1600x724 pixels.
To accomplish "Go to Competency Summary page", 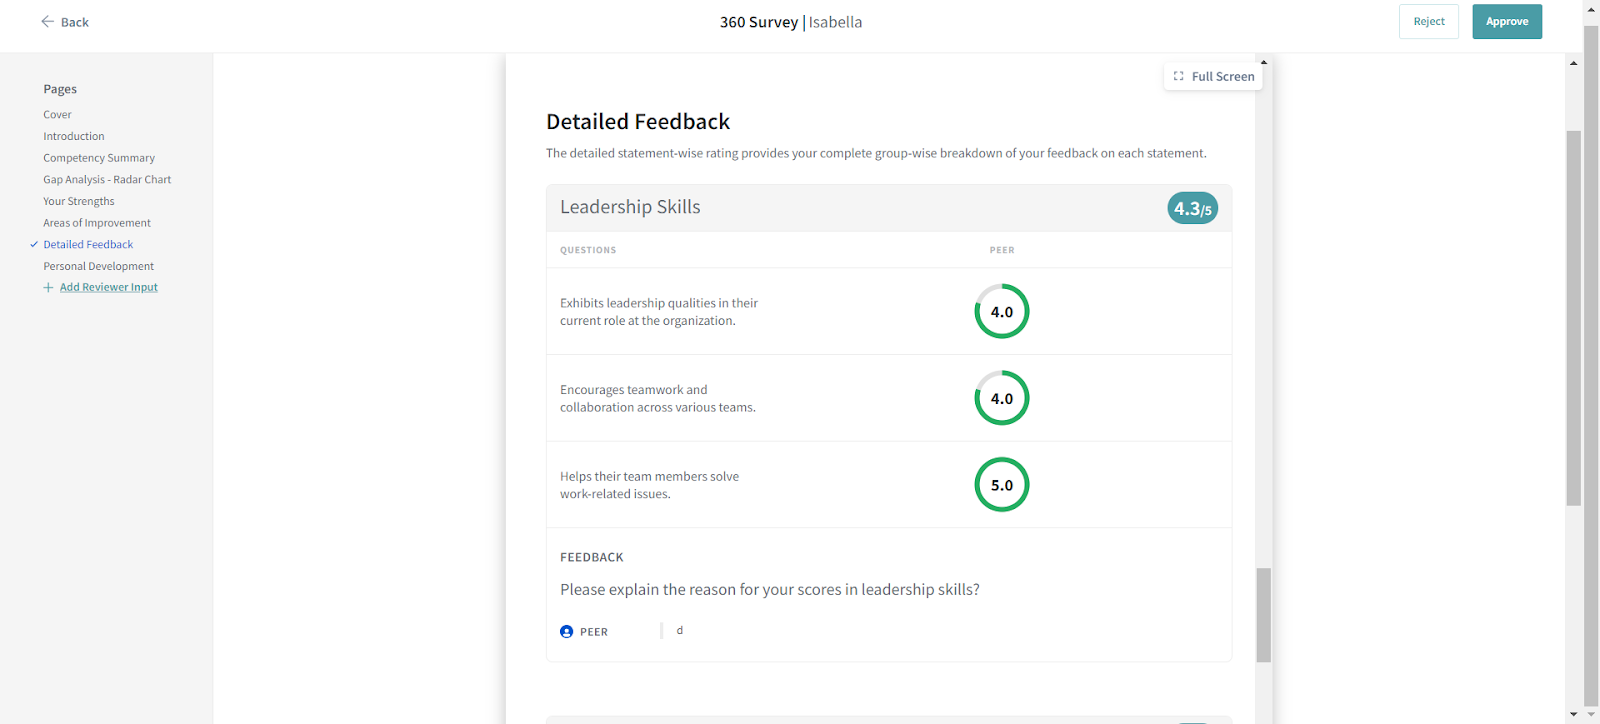I will [x=99, y=158].
